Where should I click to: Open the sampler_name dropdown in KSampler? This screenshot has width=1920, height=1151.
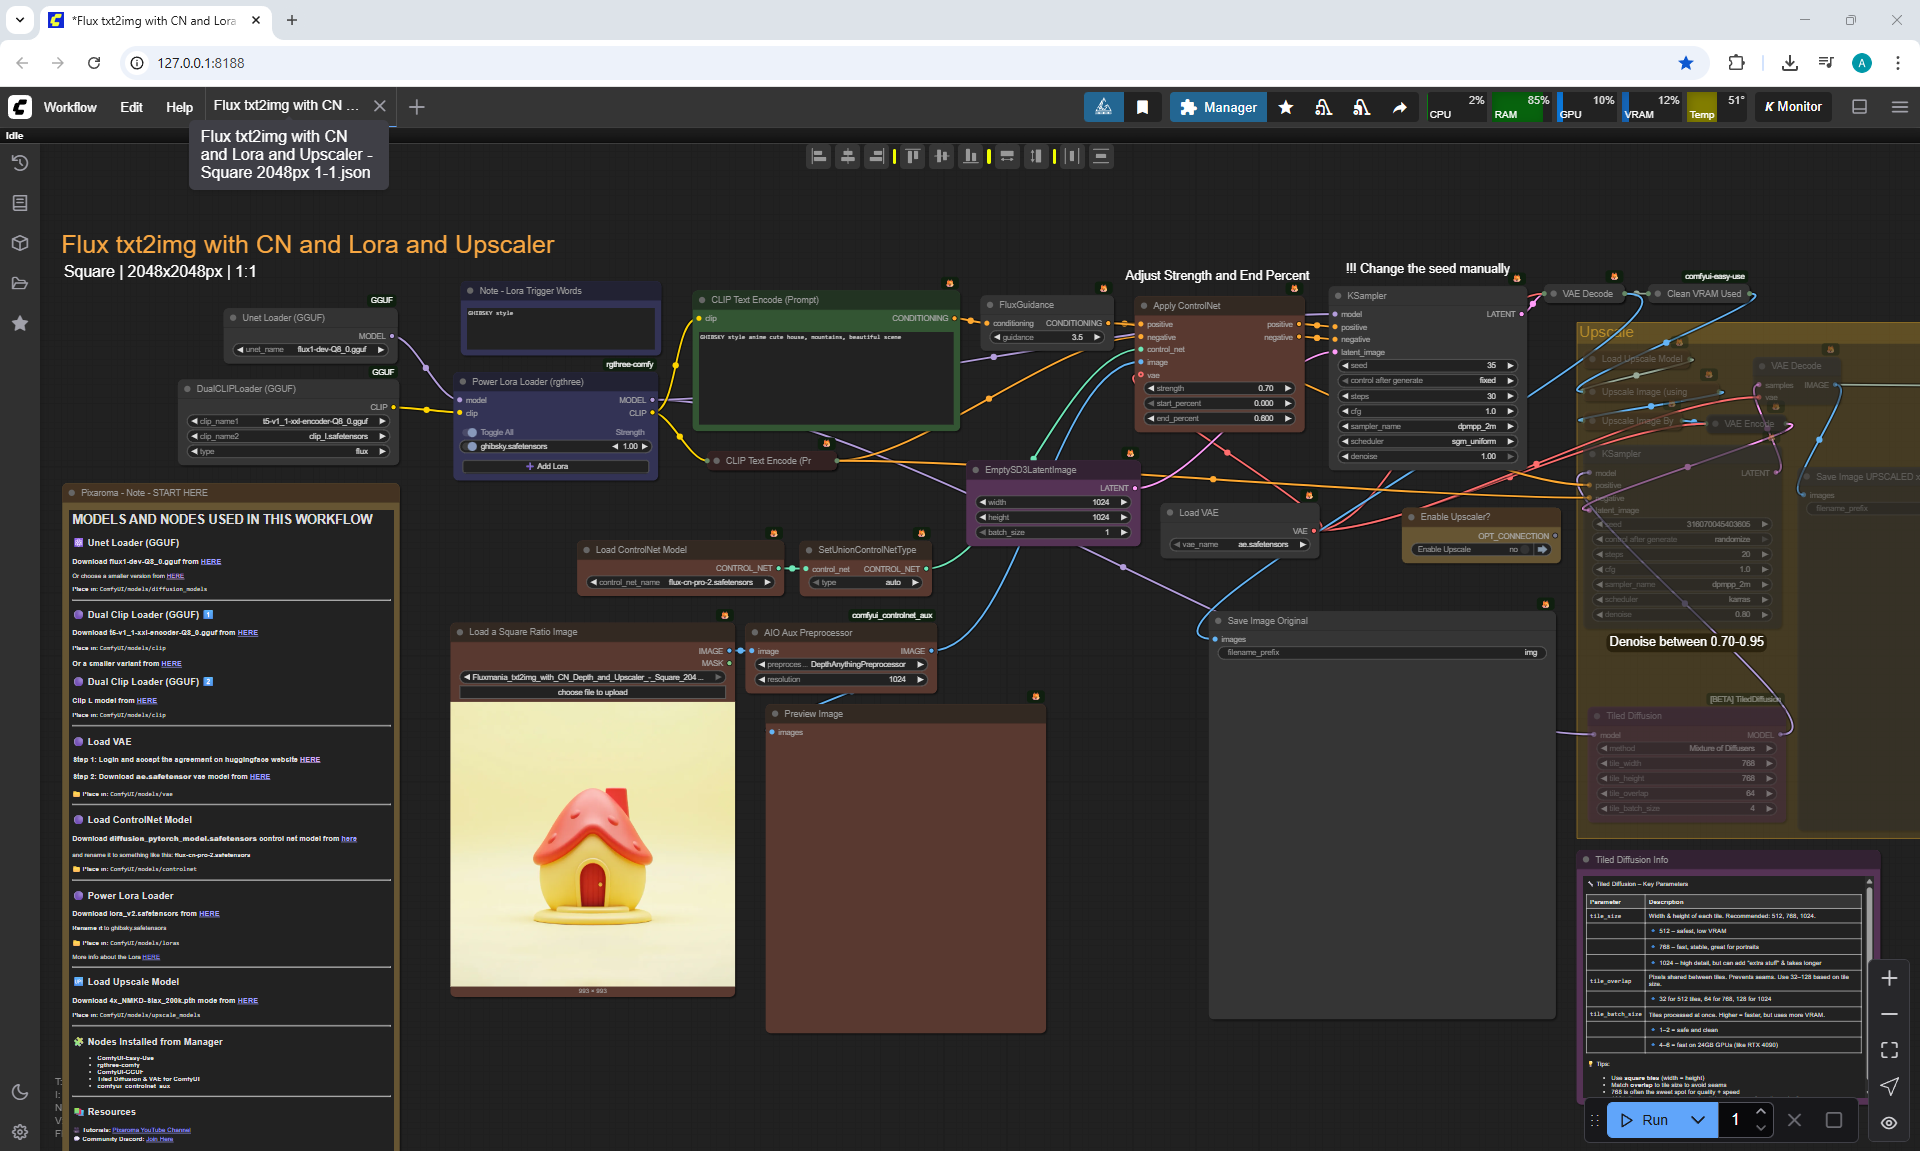click(1427, 426)
